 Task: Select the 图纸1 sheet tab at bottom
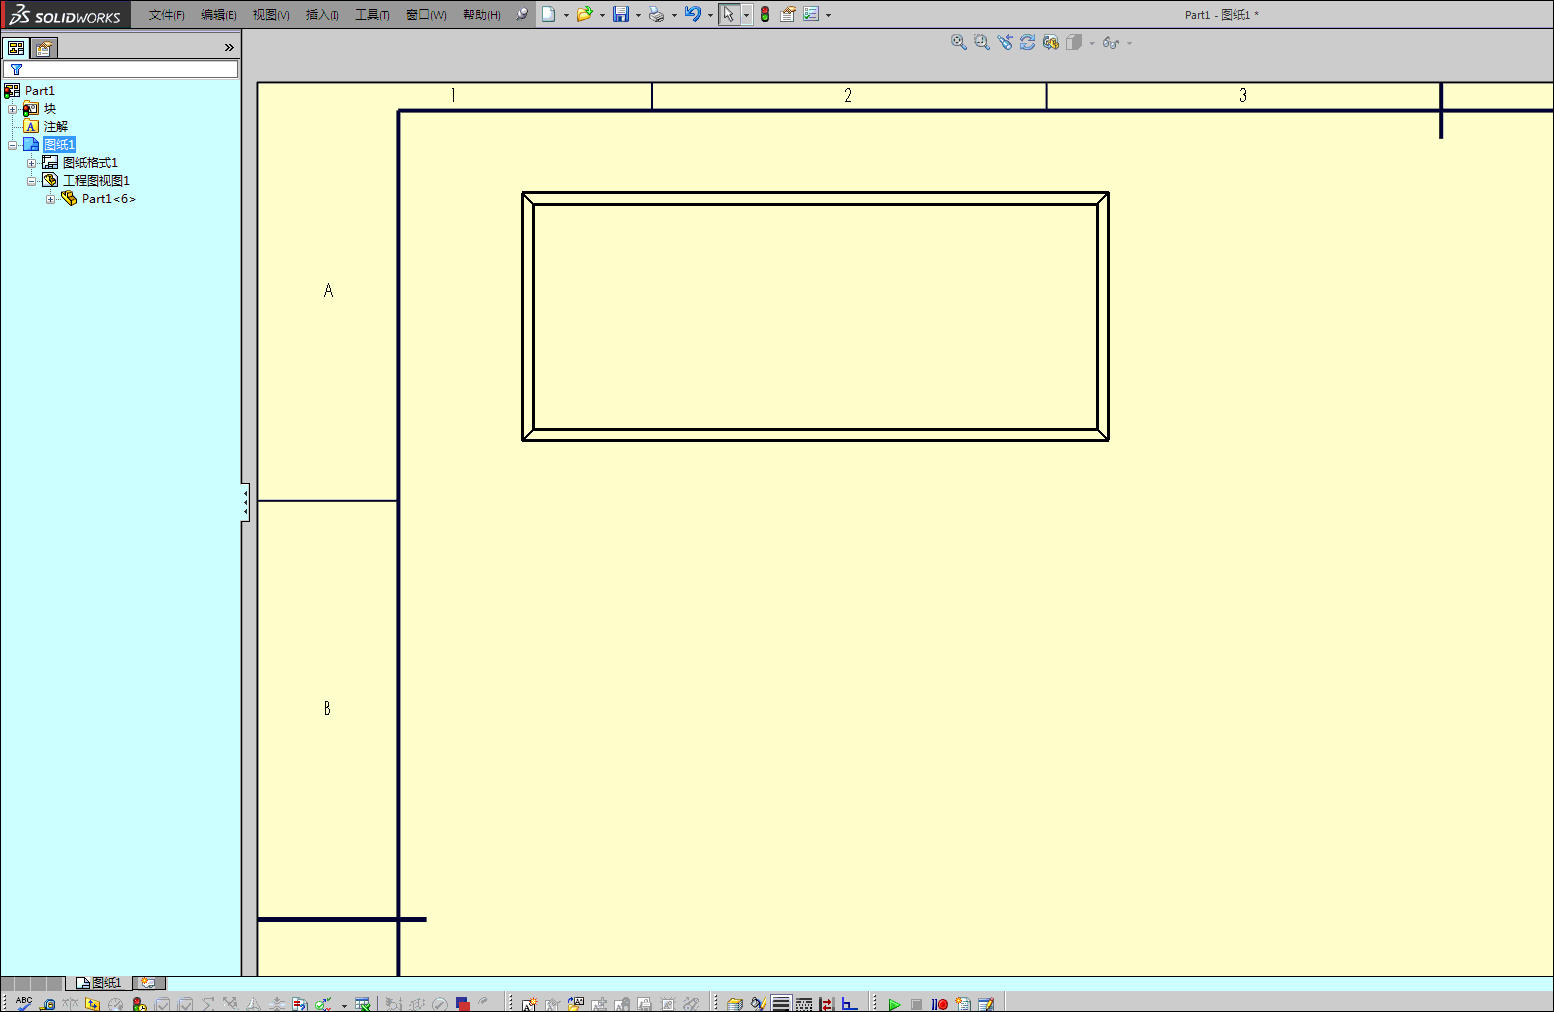coord(99,983)
